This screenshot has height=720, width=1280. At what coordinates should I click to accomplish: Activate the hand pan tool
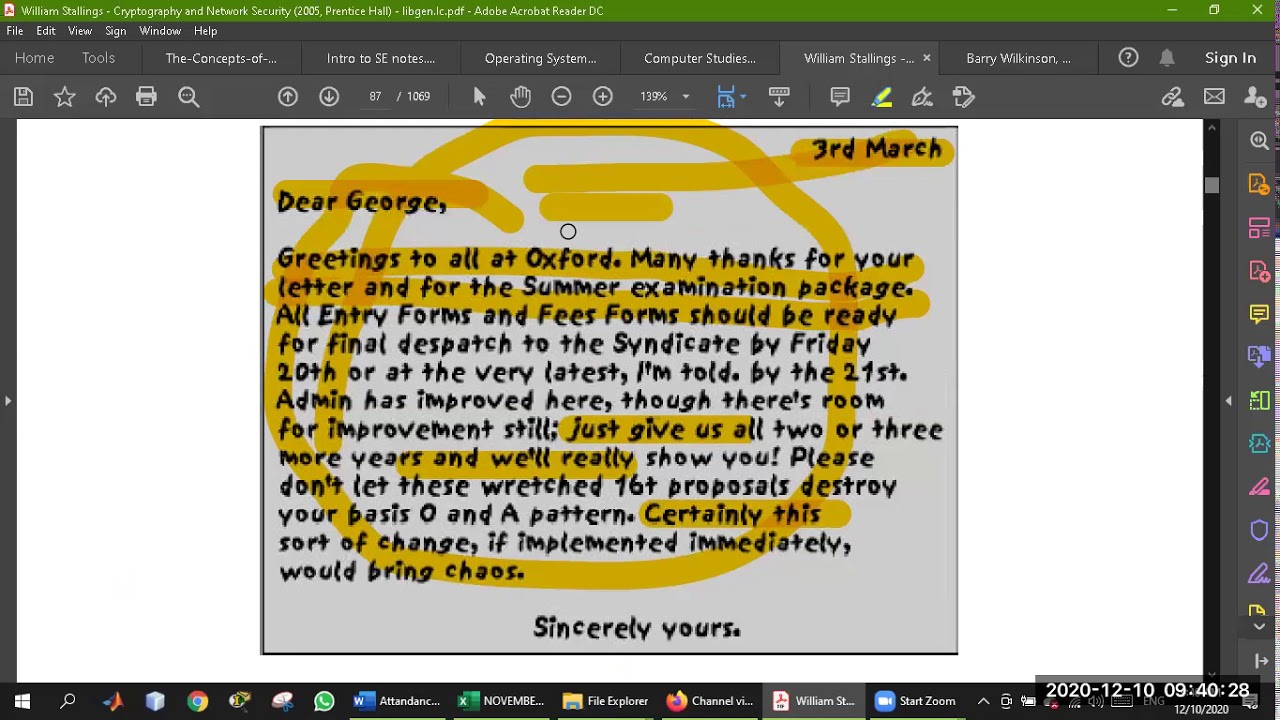(520, 97)
